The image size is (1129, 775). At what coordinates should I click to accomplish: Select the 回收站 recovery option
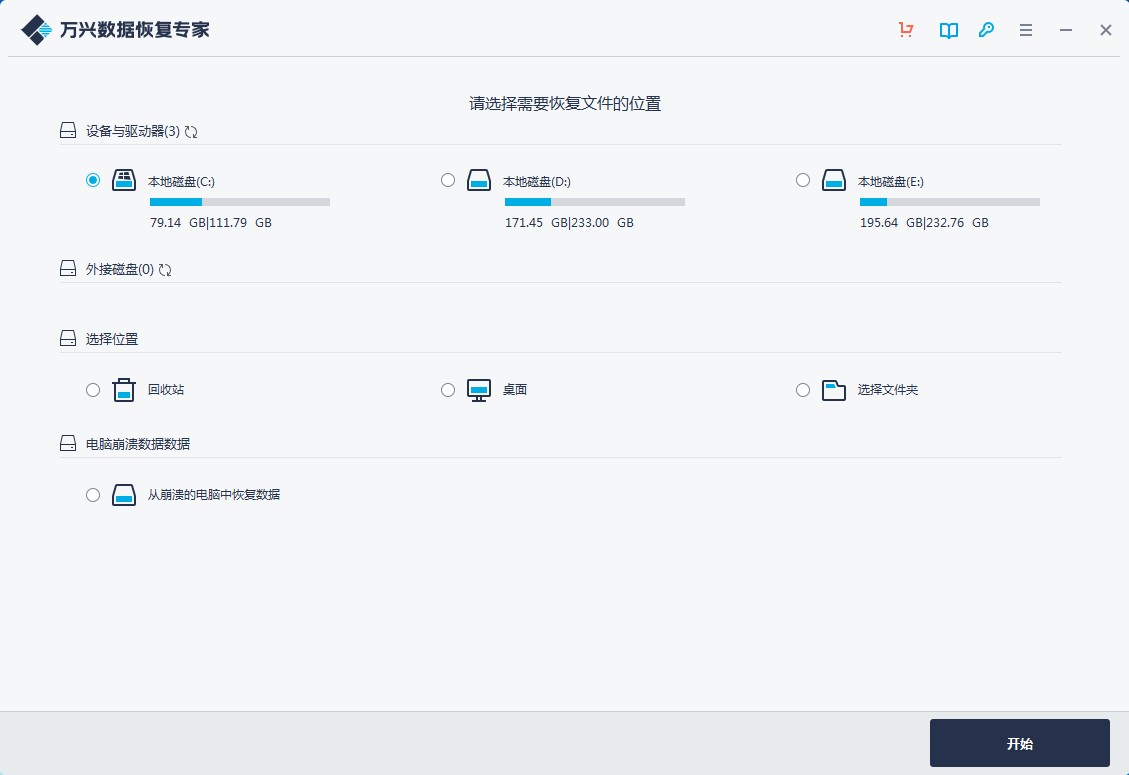click(93, 390)
